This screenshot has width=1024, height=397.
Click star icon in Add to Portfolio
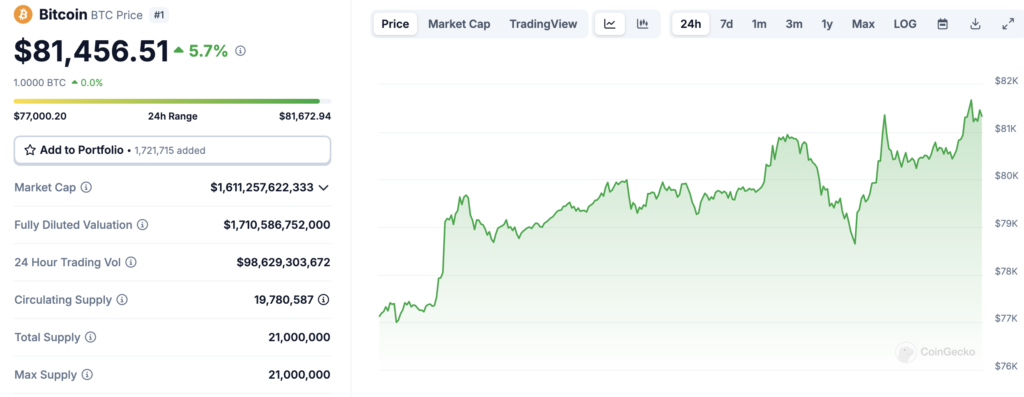tap(30, 150)
